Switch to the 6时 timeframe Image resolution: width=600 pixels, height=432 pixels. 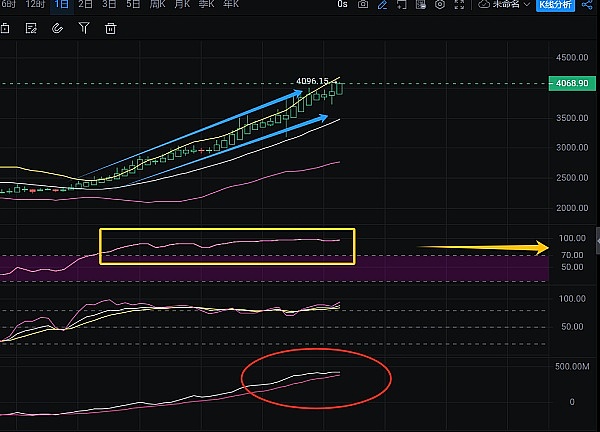(9, 5)
